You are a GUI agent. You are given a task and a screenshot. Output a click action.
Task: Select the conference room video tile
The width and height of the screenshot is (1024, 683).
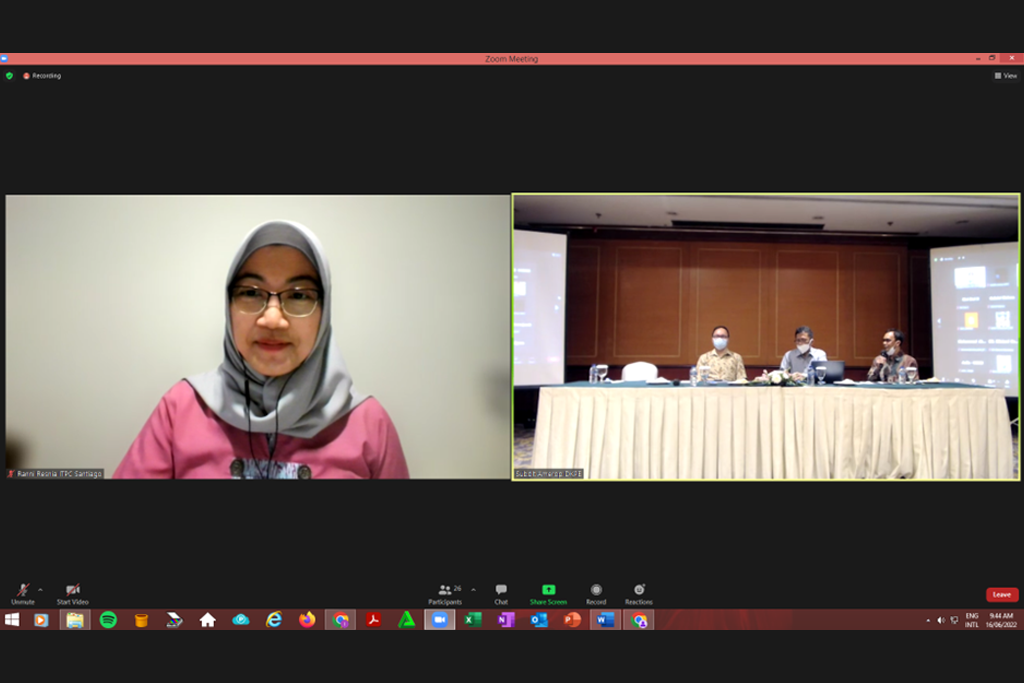766,337
